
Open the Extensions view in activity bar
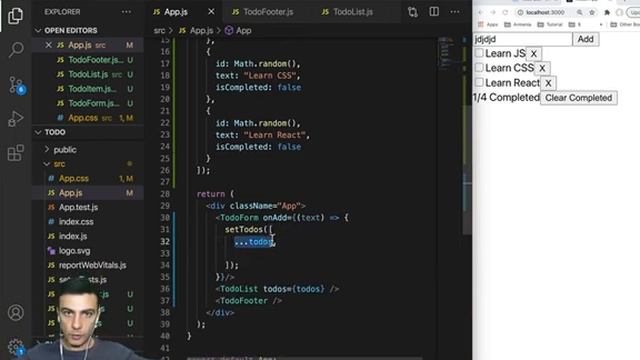[x=16, y=153]
